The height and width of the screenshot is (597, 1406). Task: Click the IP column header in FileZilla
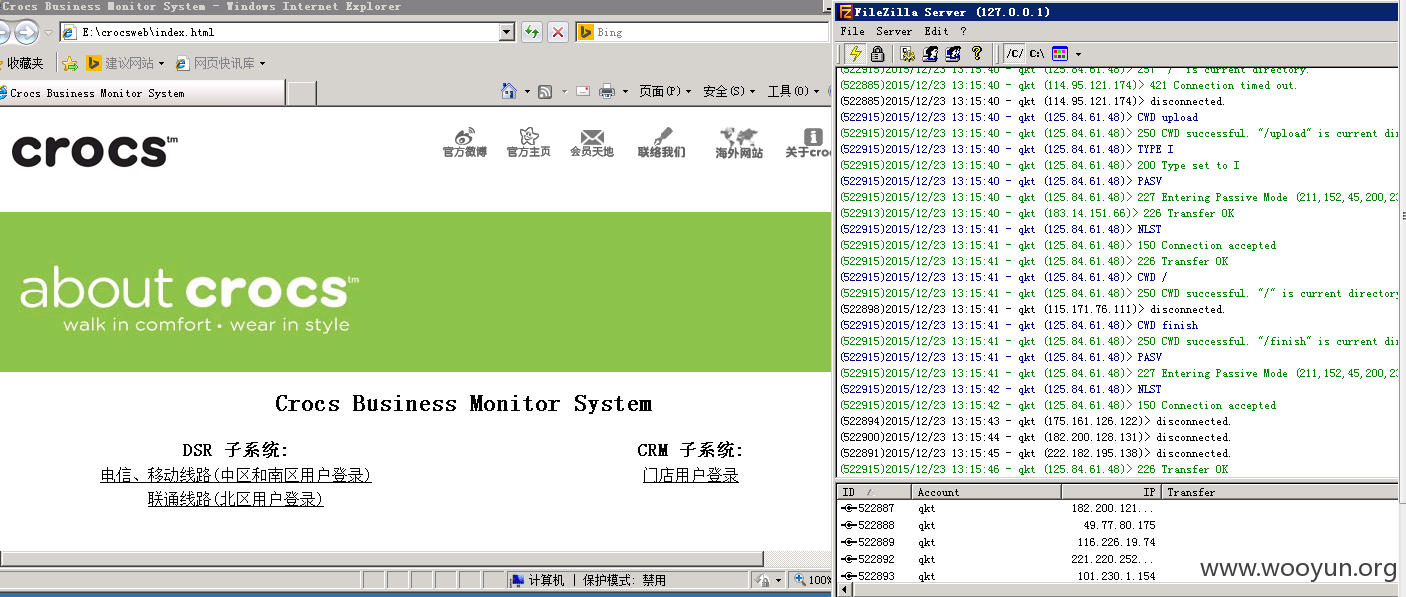[1111, 492]
